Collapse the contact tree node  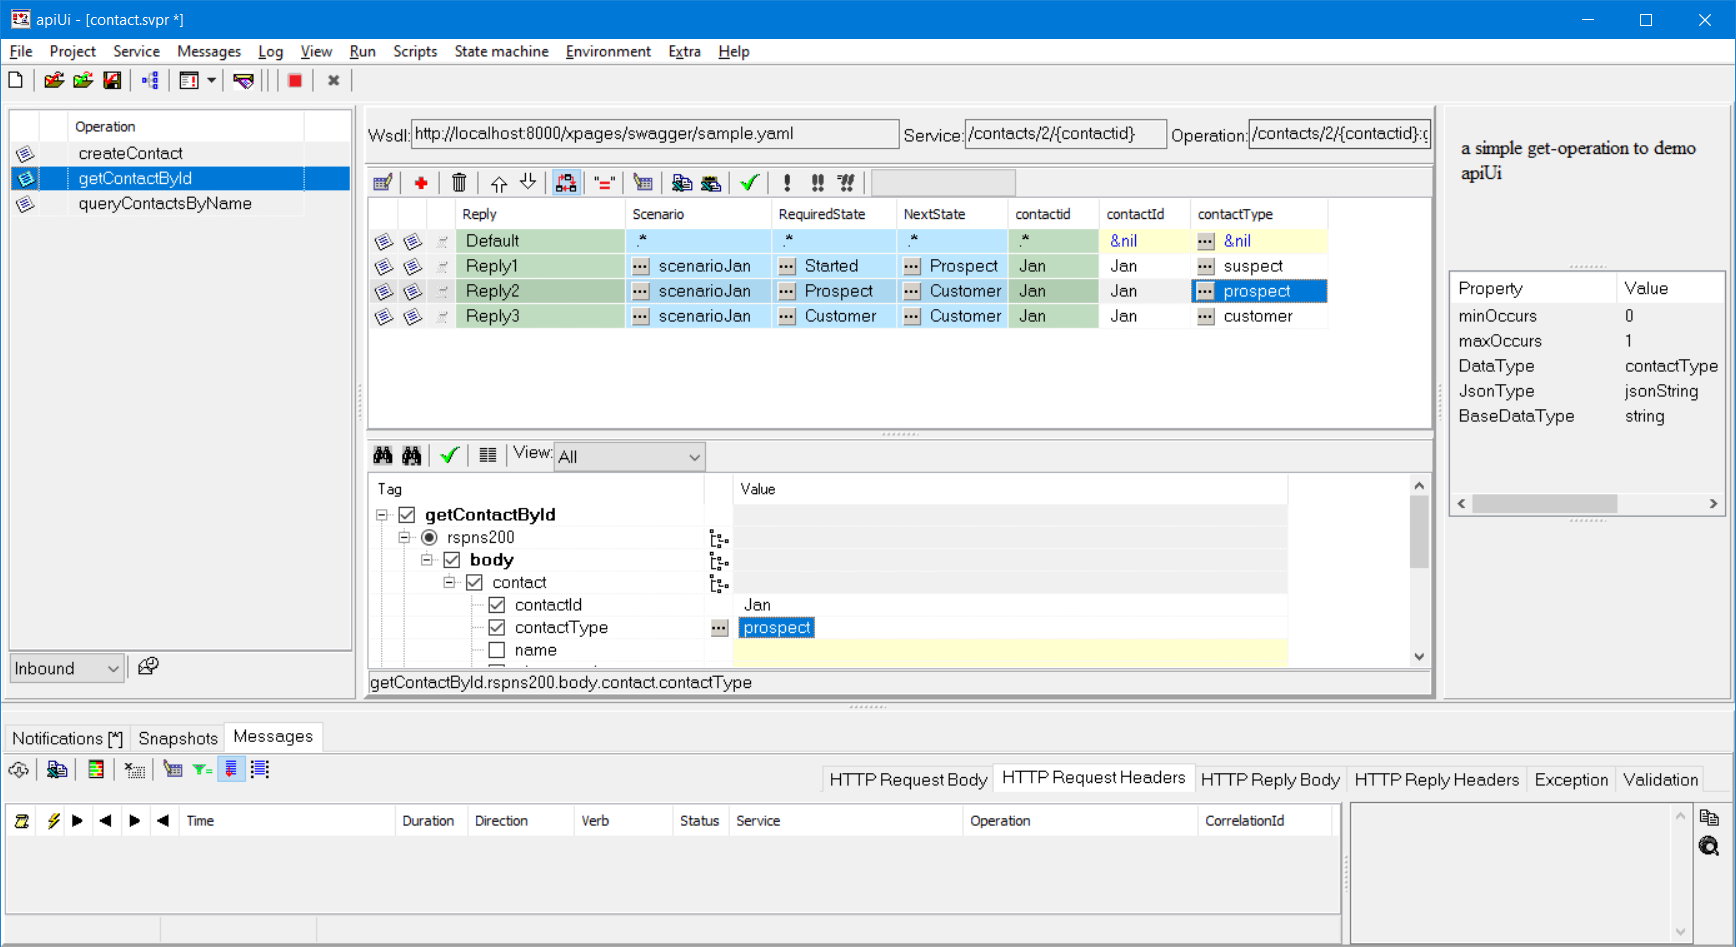(449, 583)
